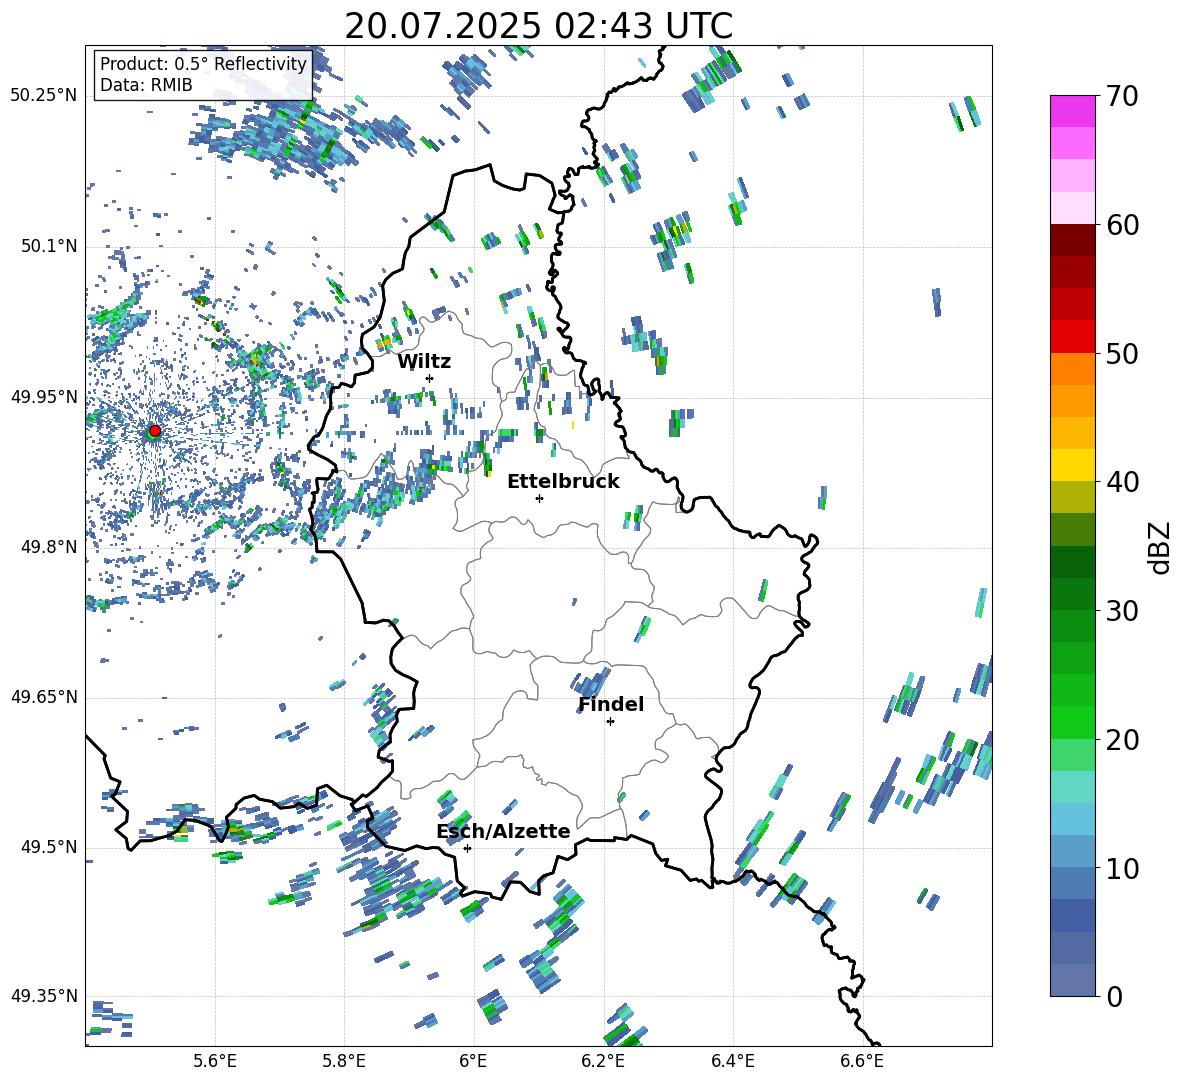Screen dimensions: 1184x1081
Task: Click the Wiltz station cross marker
Action: (430, 378)
